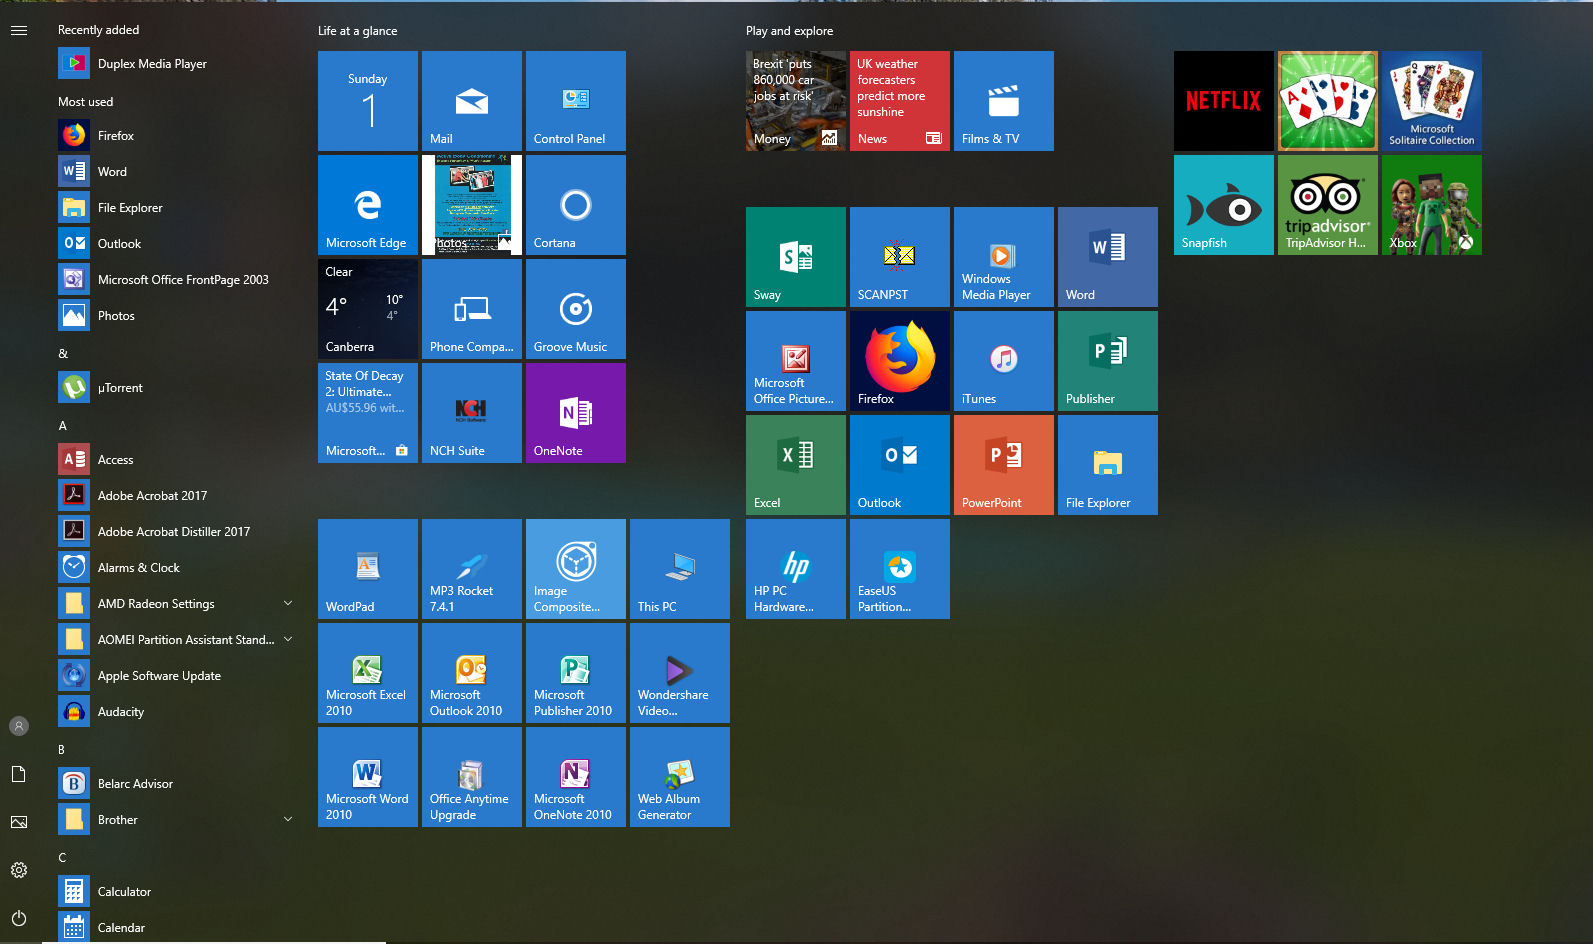Image resolution: width=1593 pixels, height=944 pixels.
Task: Open Belarc Advisor from the list
Action: point(176,784)
